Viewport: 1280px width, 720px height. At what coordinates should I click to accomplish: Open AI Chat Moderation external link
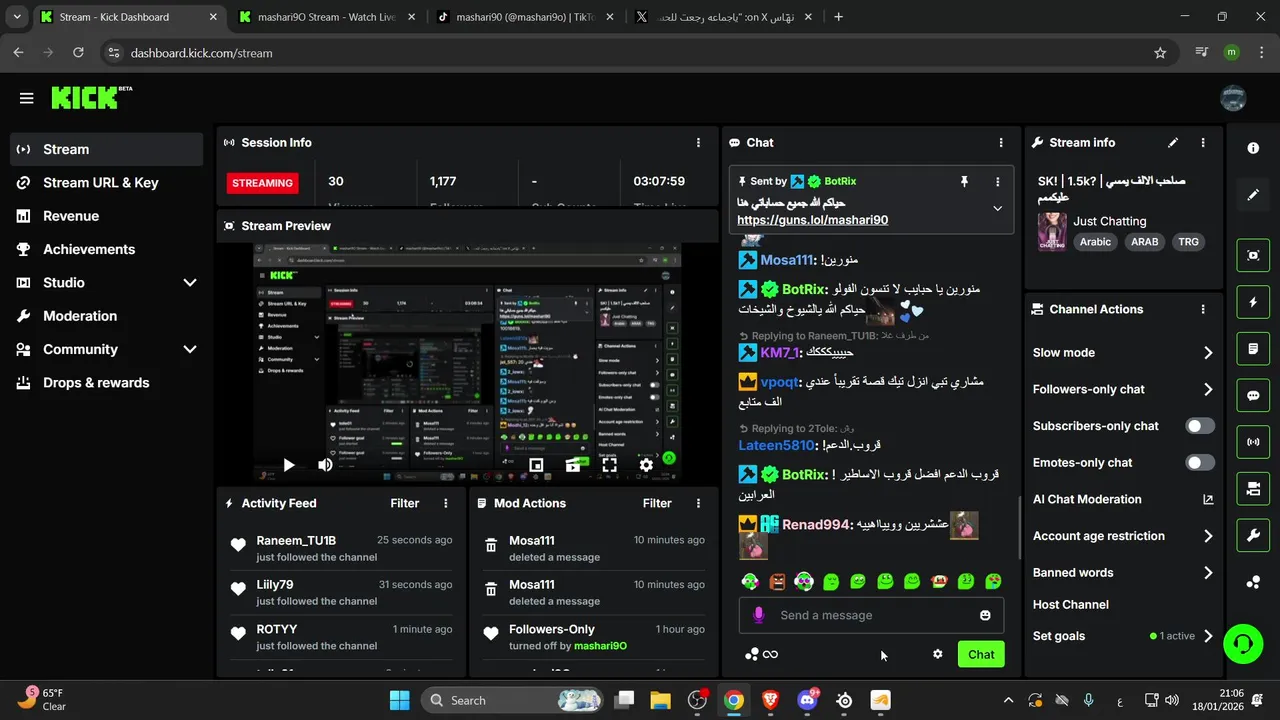(x=1208, y=499)
